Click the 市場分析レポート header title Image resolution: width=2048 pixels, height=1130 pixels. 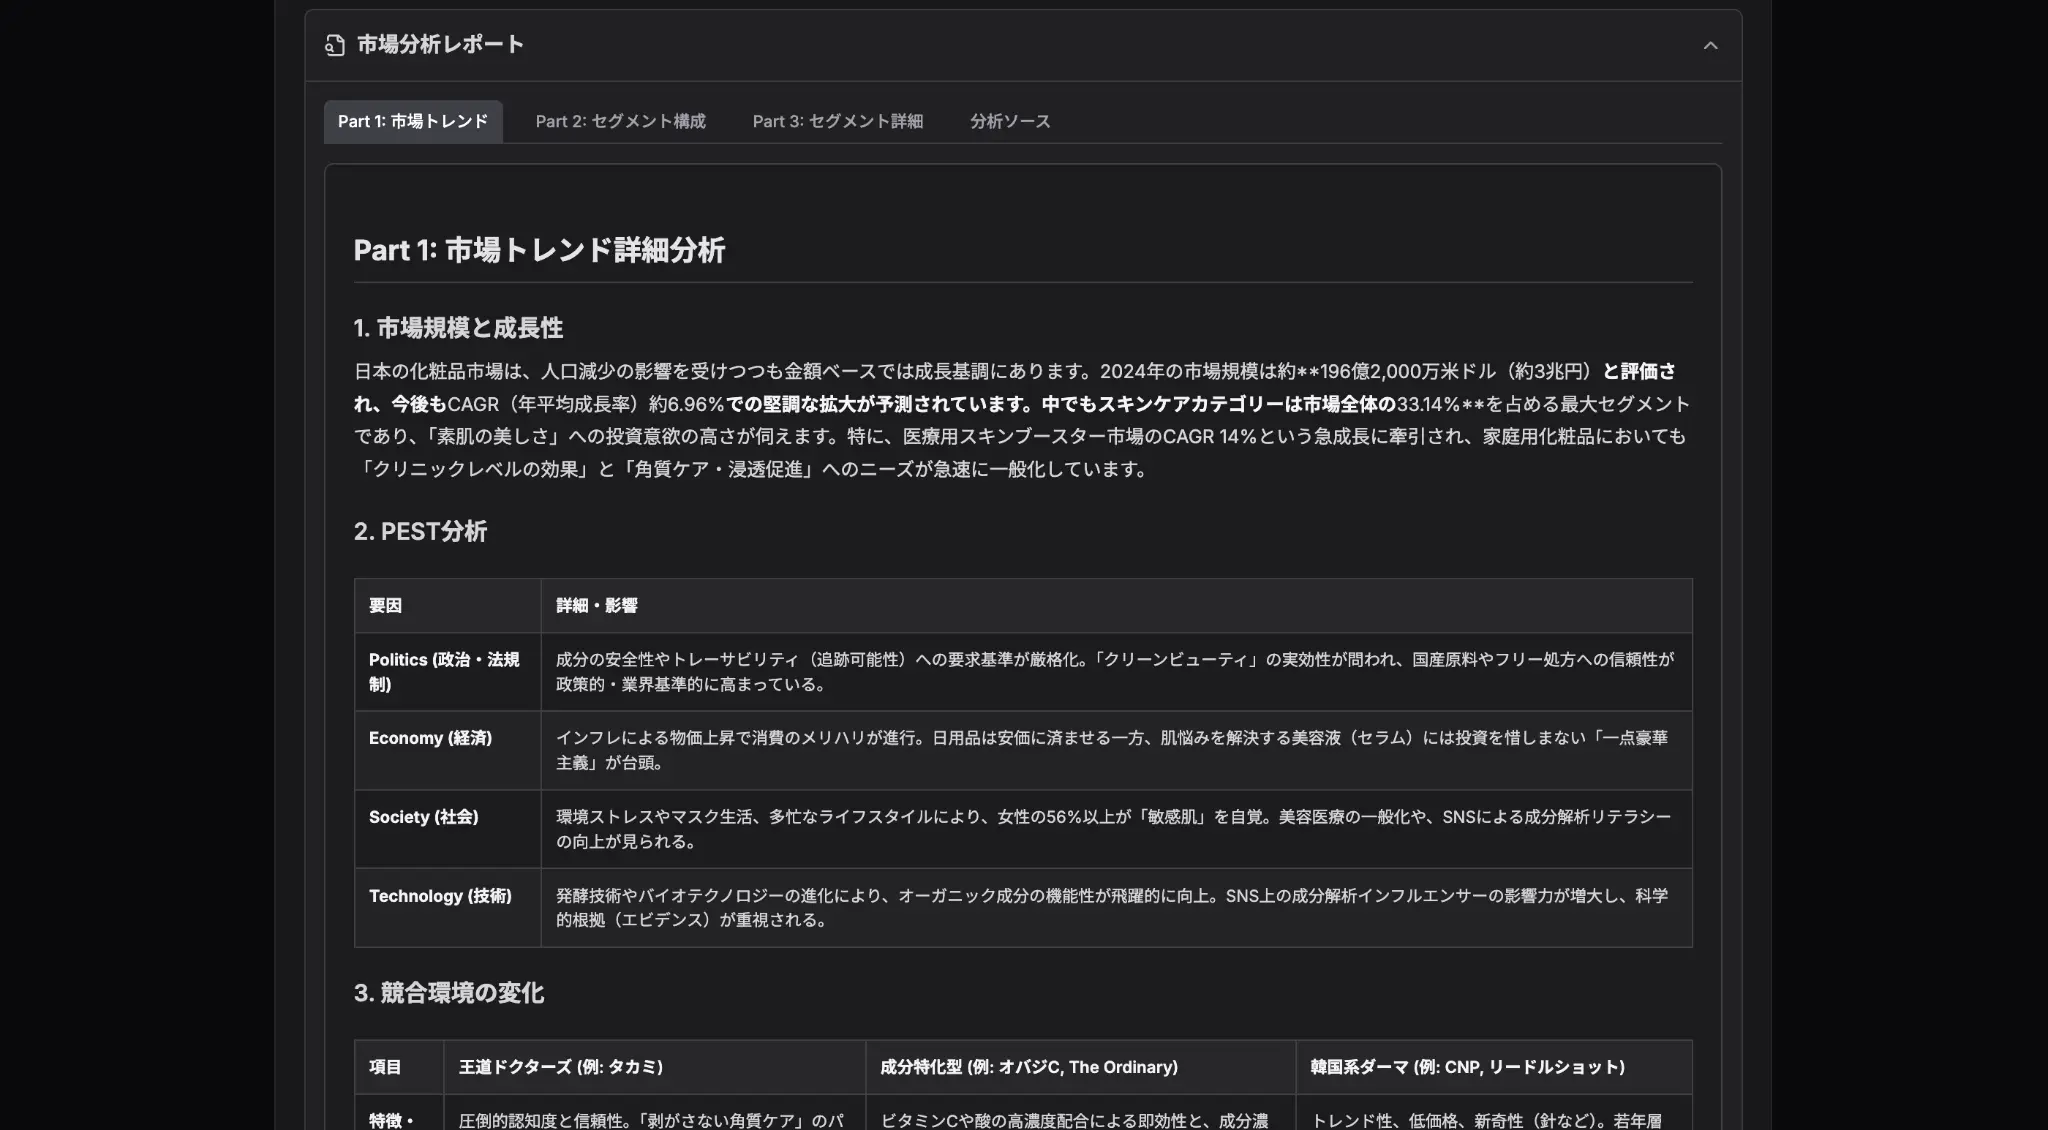pos(440,45)
